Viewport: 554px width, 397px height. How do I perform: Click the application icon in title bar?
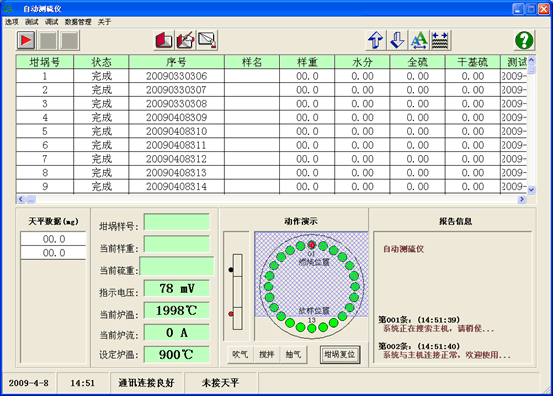tap(8, 8)
